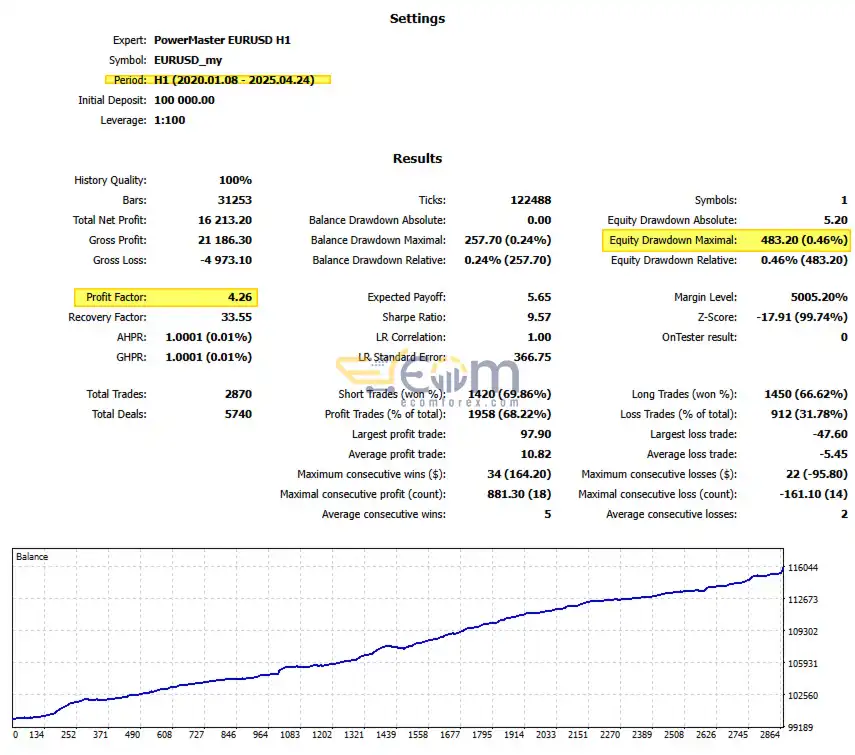Select the Leverage value 1:100
Image resolution: width=855 pixels, height=755 pixels.
pyautogui.click(x=170, y=120)
